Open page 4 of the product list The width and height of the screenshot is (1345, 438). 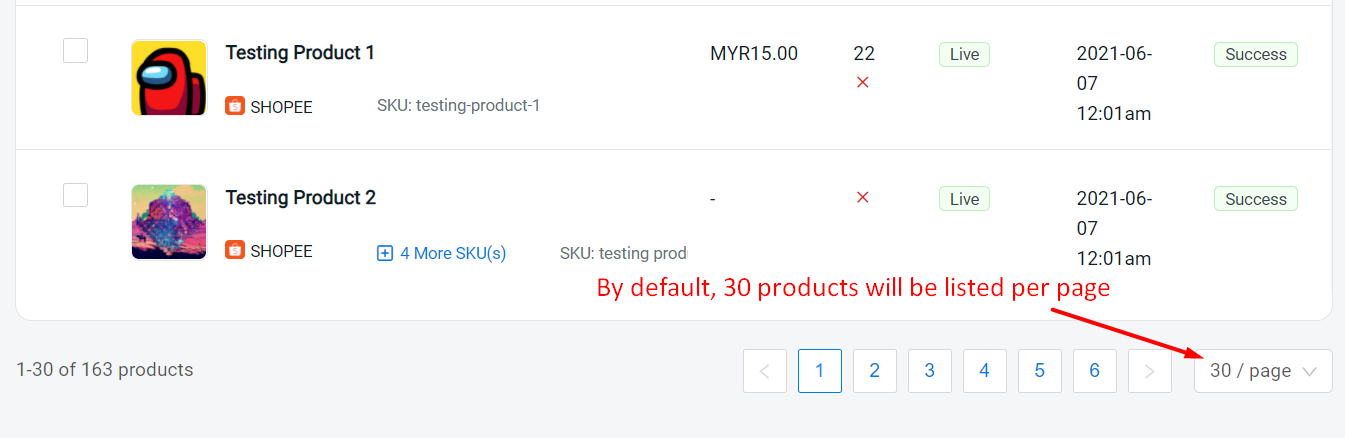coord(985,371)
